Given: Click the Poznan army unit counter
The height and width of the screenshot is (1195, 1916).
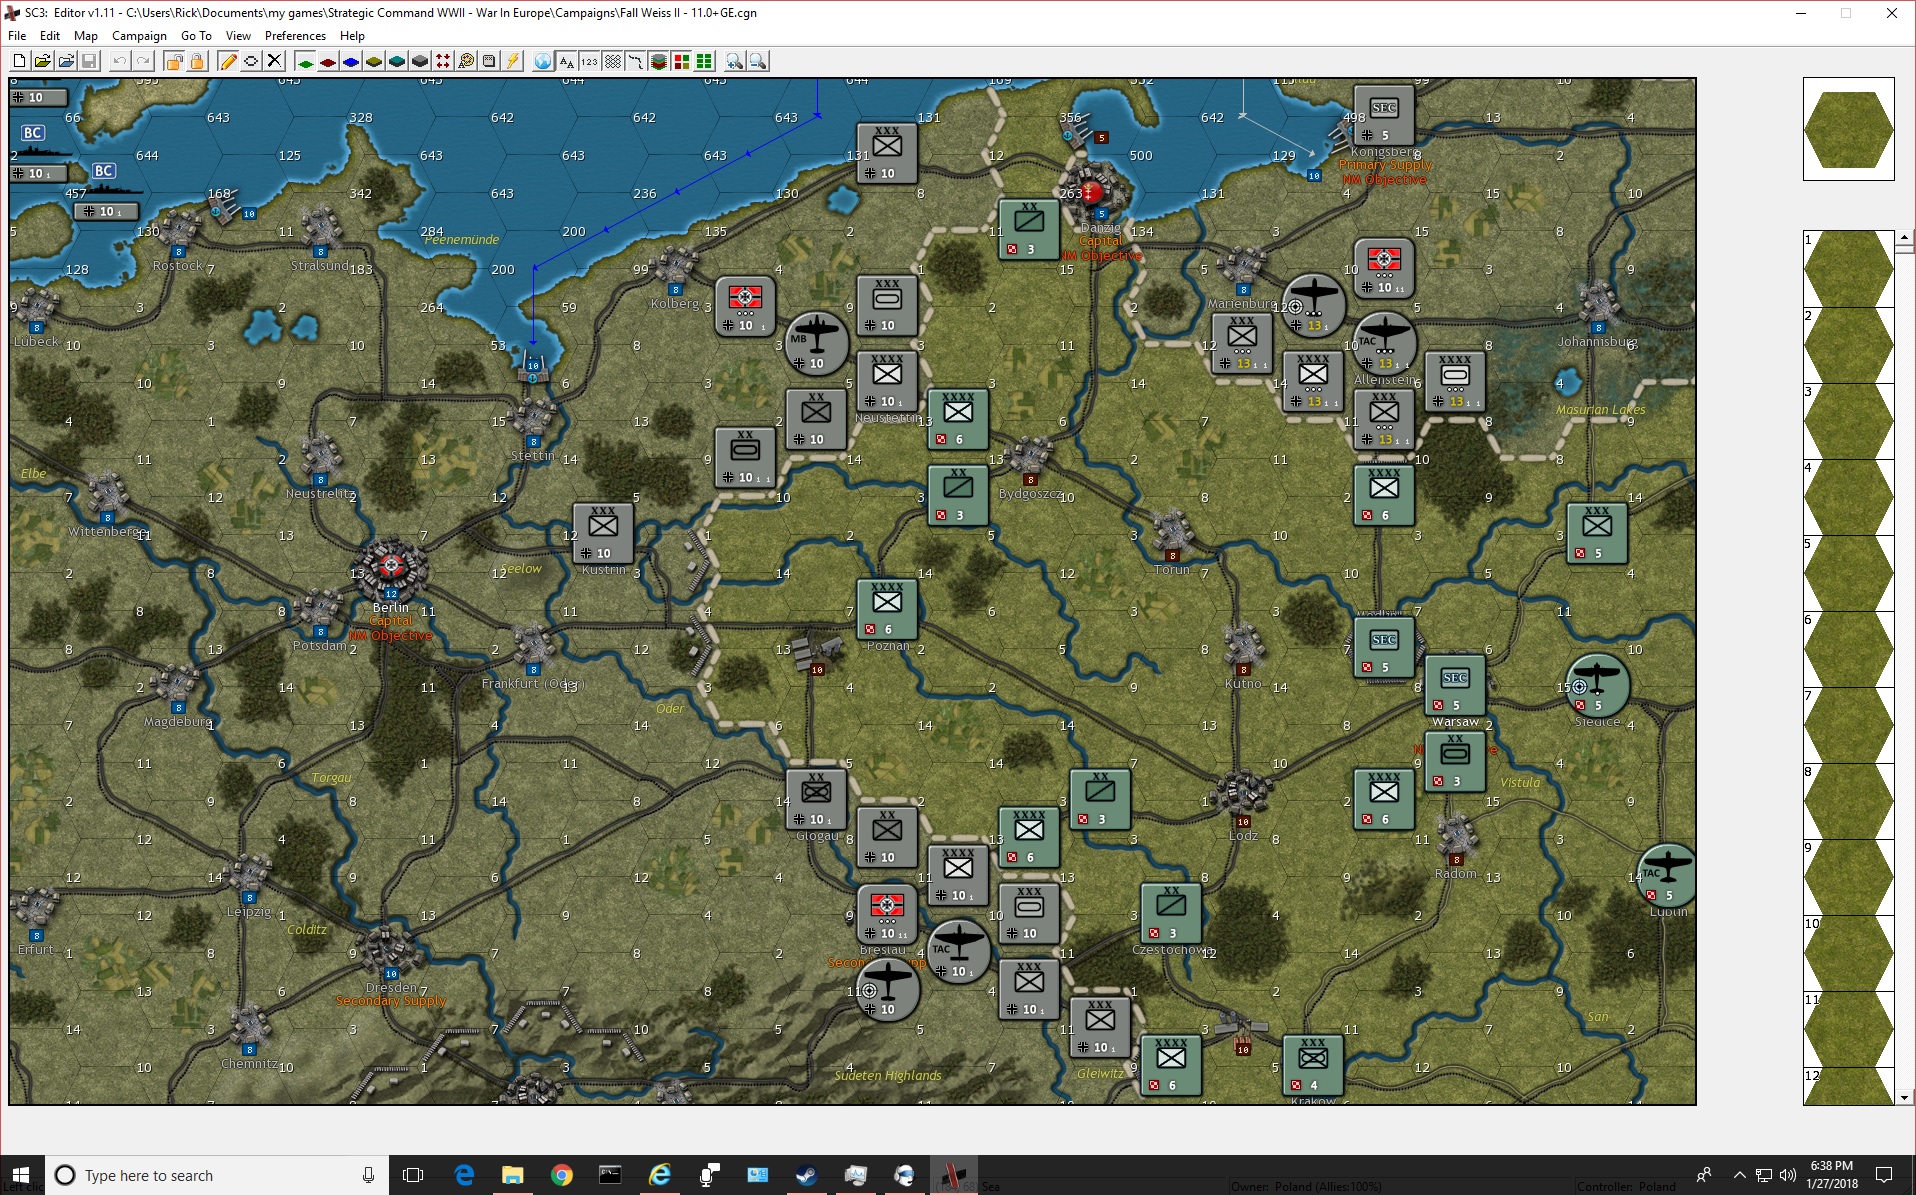Looking at the screenshot, I should tap(887, 609).
